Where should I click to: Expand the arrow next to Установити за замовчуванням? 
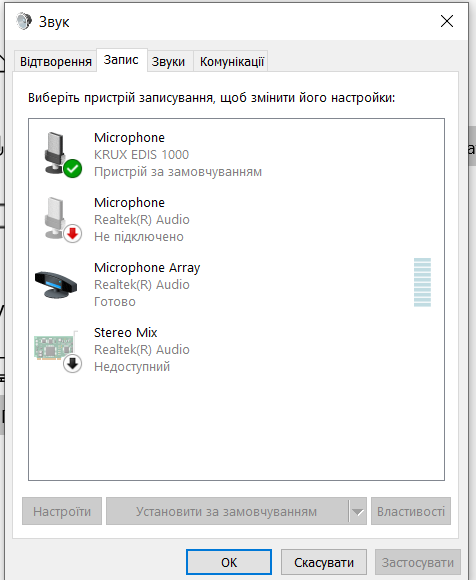pyautogui.click(x=357, y=511)
